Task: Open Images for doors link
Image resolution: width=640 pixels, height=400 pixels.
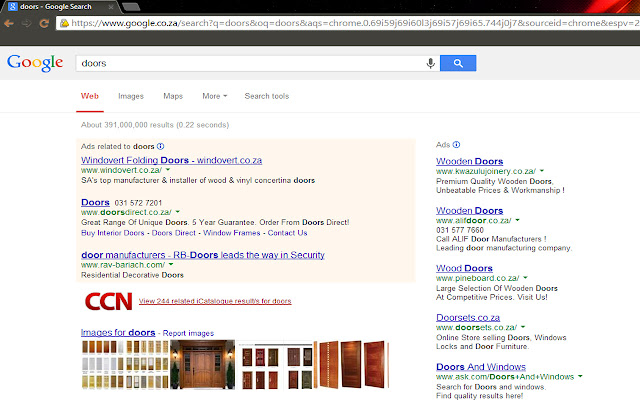Action: pos(118,333)
